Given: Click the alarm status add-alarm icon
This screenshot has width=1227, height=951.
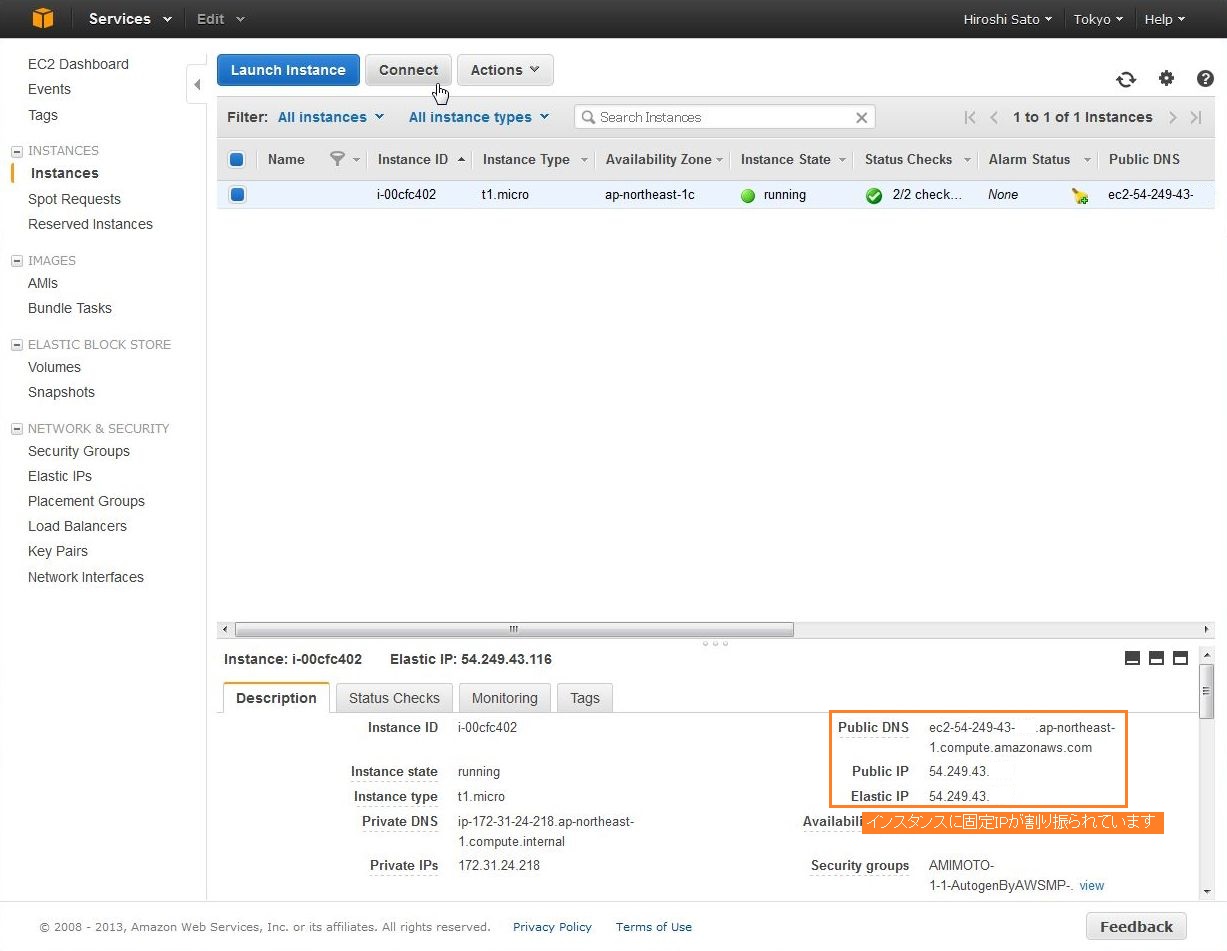Looking at the screenshot, I should coord(1080,196).
